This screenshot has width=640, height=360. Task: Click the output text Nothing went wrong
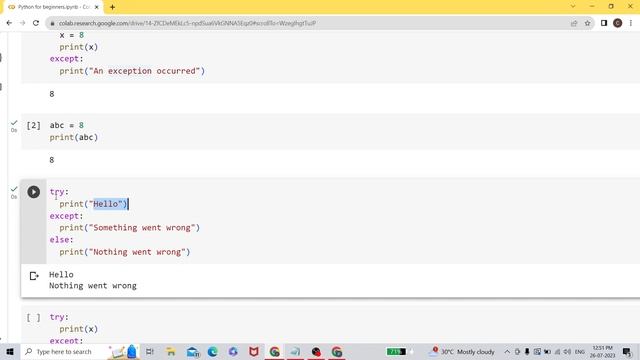coord(93,286)
